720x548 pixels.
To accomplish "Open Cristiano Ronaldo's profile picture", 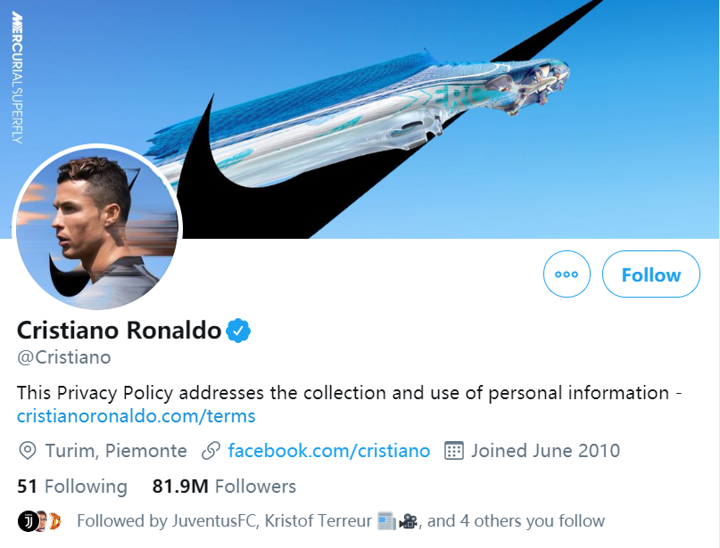I will [x=97, y=228].
